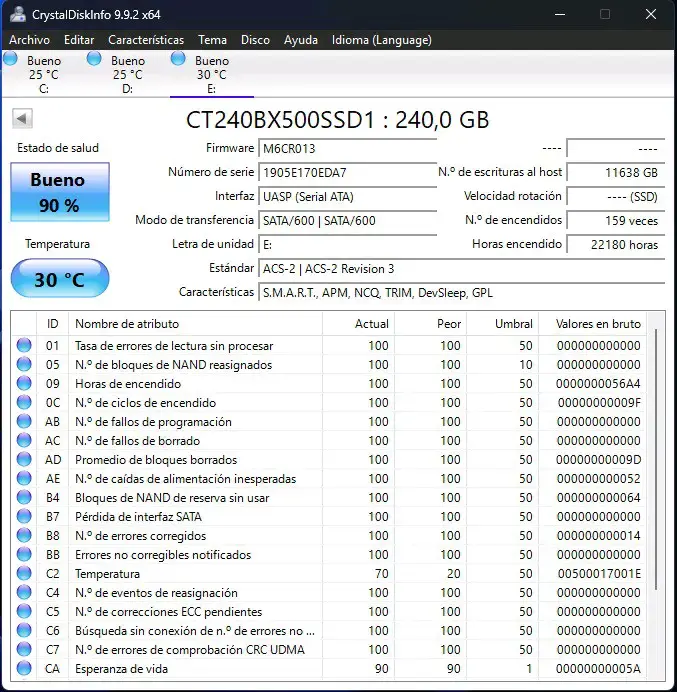
Task: Click power-on hours value 22180 horas
Action: coord(616,244)
